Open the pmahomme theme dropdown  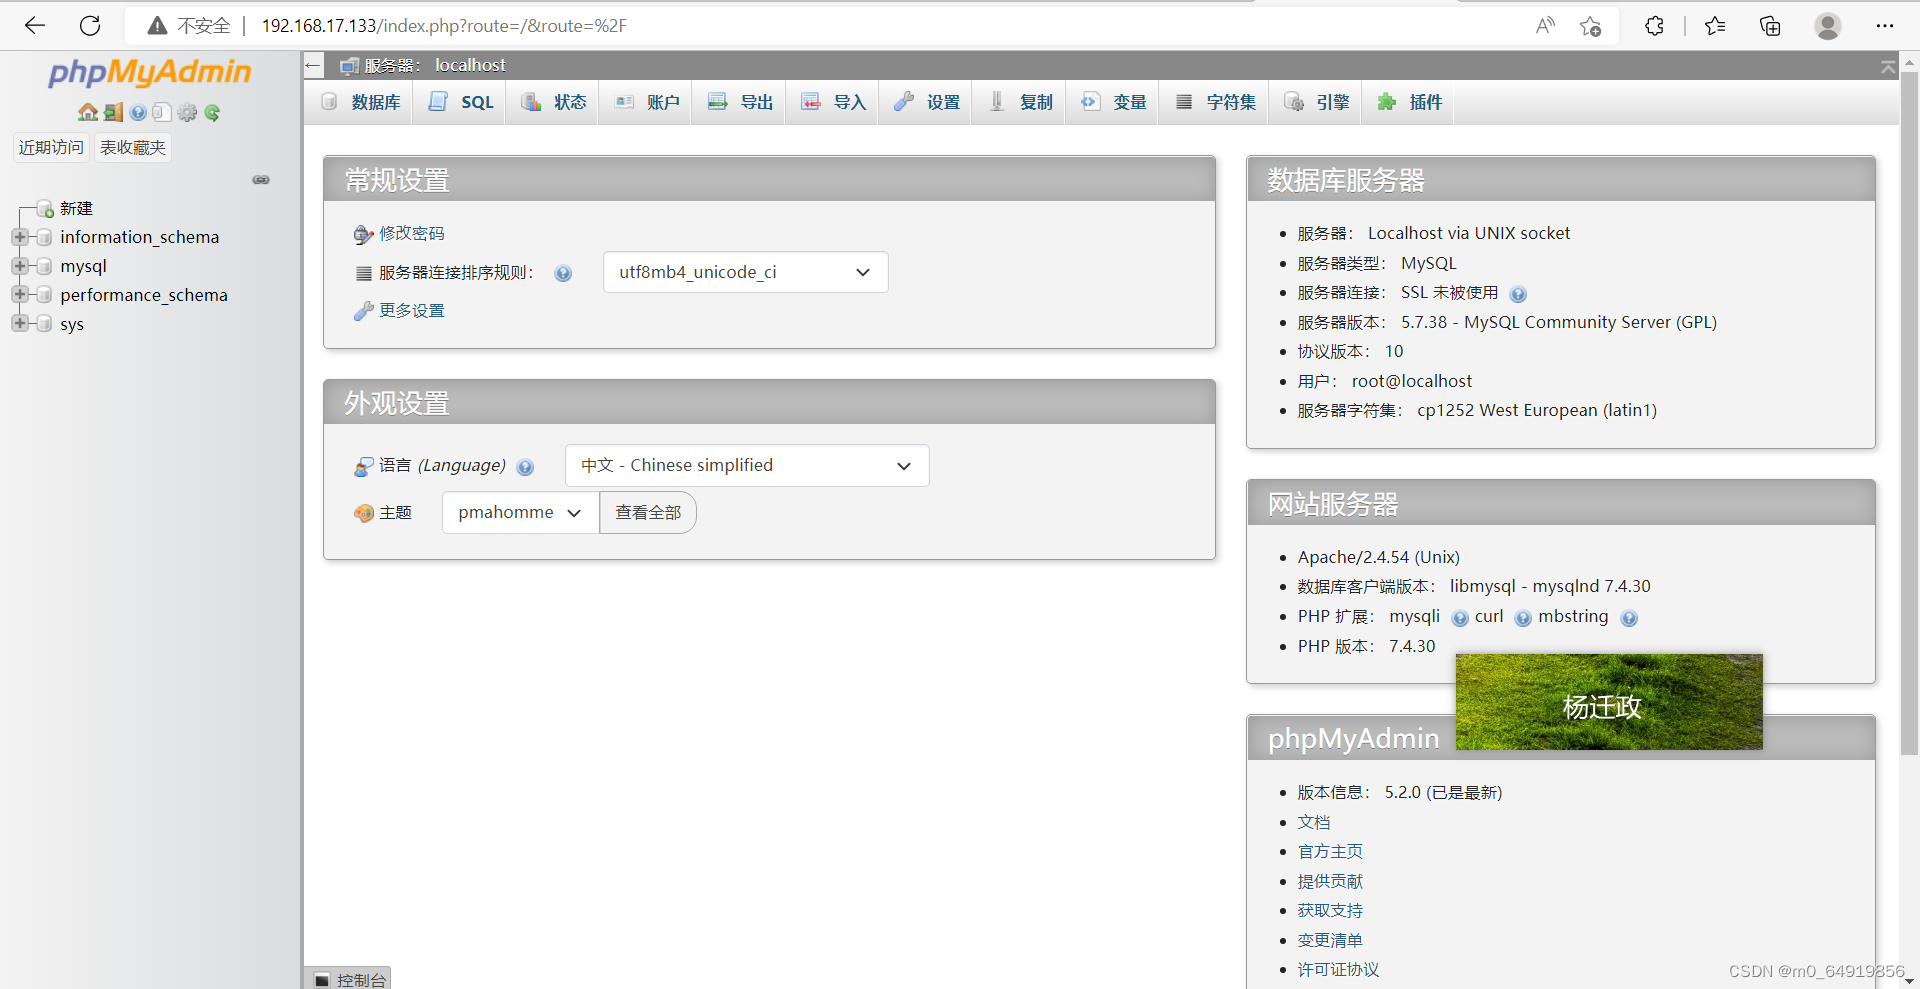coord(520,513)
